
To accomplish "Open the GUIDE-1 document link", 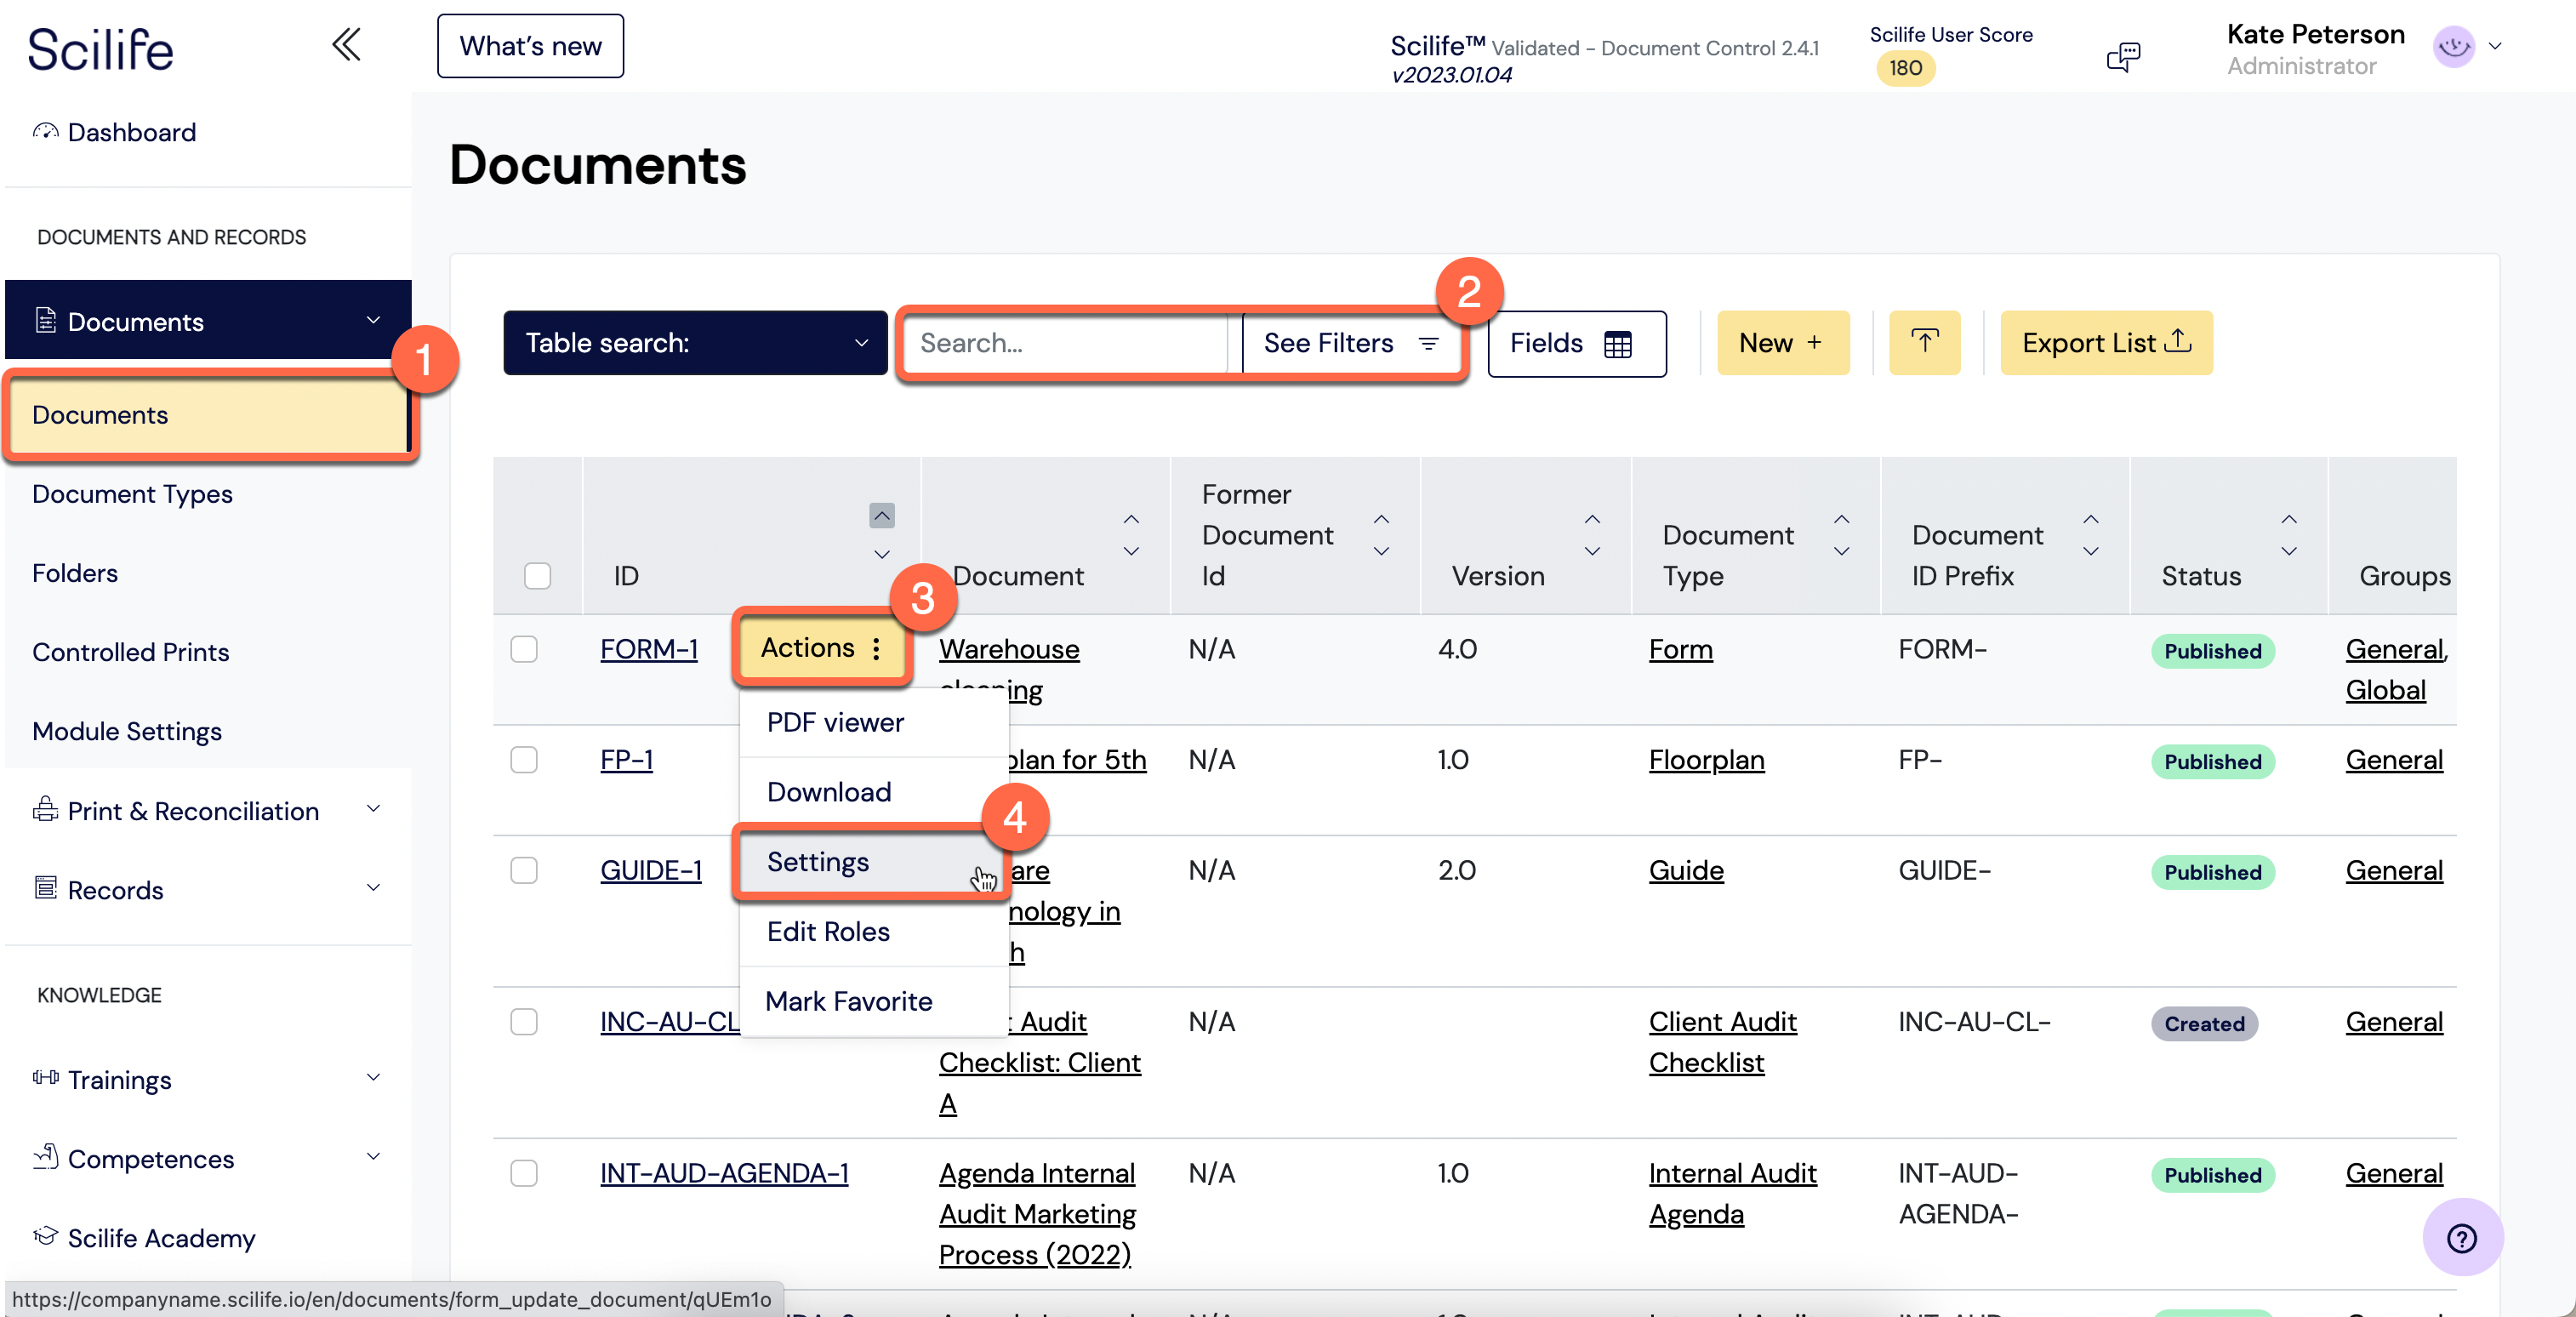I will (x=651, y=870).
